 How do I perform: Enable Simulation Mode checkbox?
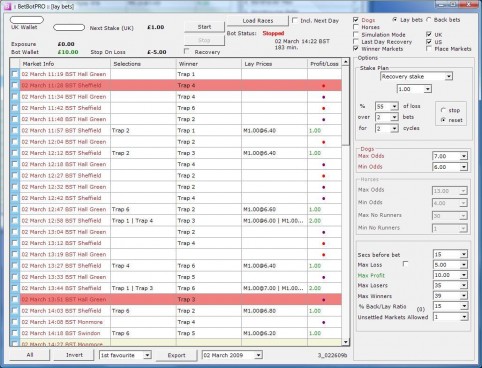[x=356, y=34]
